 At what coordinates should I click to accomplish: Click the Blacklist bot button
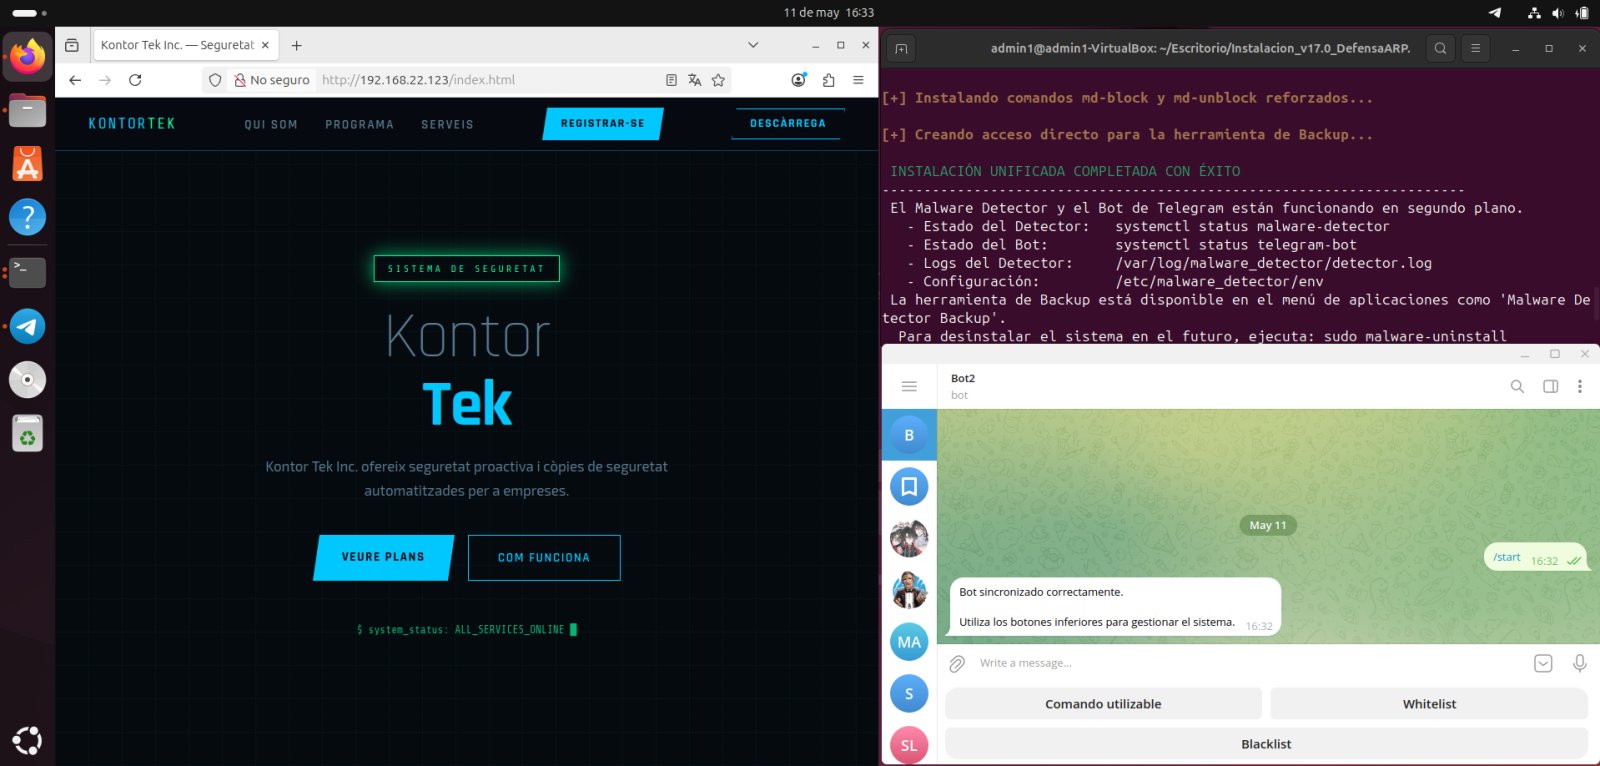pyautogui.click(x=1266, y=744)
